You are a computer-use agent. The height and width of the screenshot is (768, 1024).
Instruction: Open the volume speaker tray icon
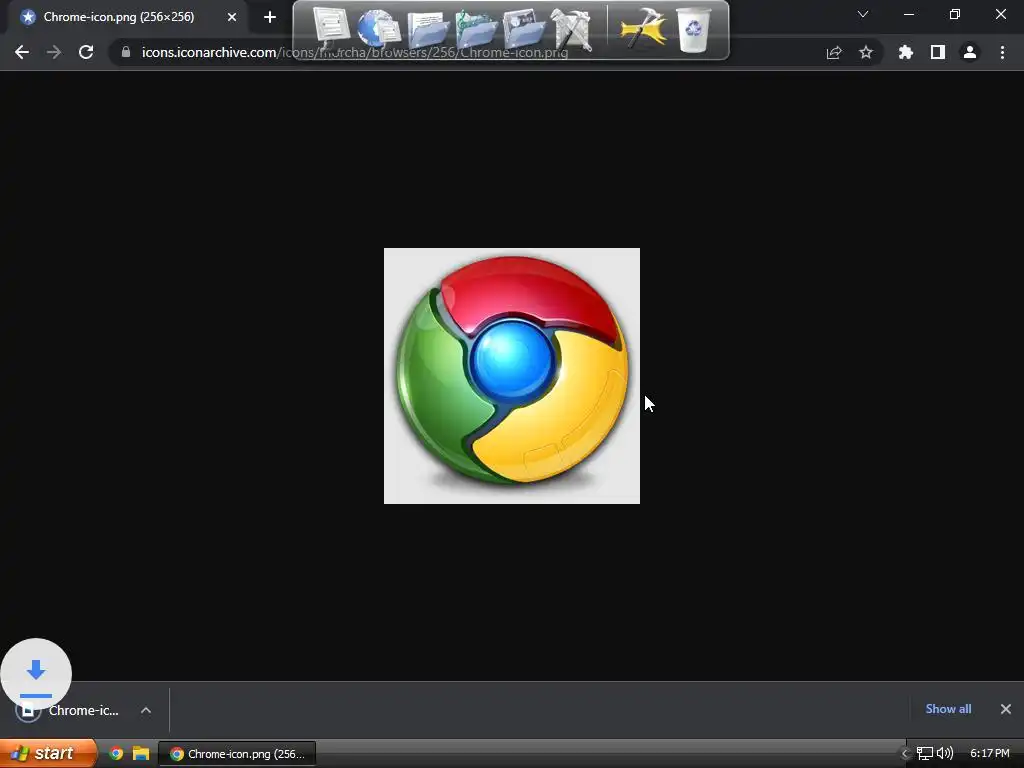coord(944,754)
